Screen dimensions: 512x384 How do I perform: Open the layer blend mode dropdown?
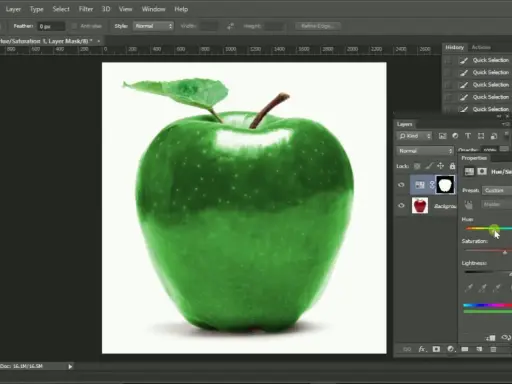pos(425,151)
